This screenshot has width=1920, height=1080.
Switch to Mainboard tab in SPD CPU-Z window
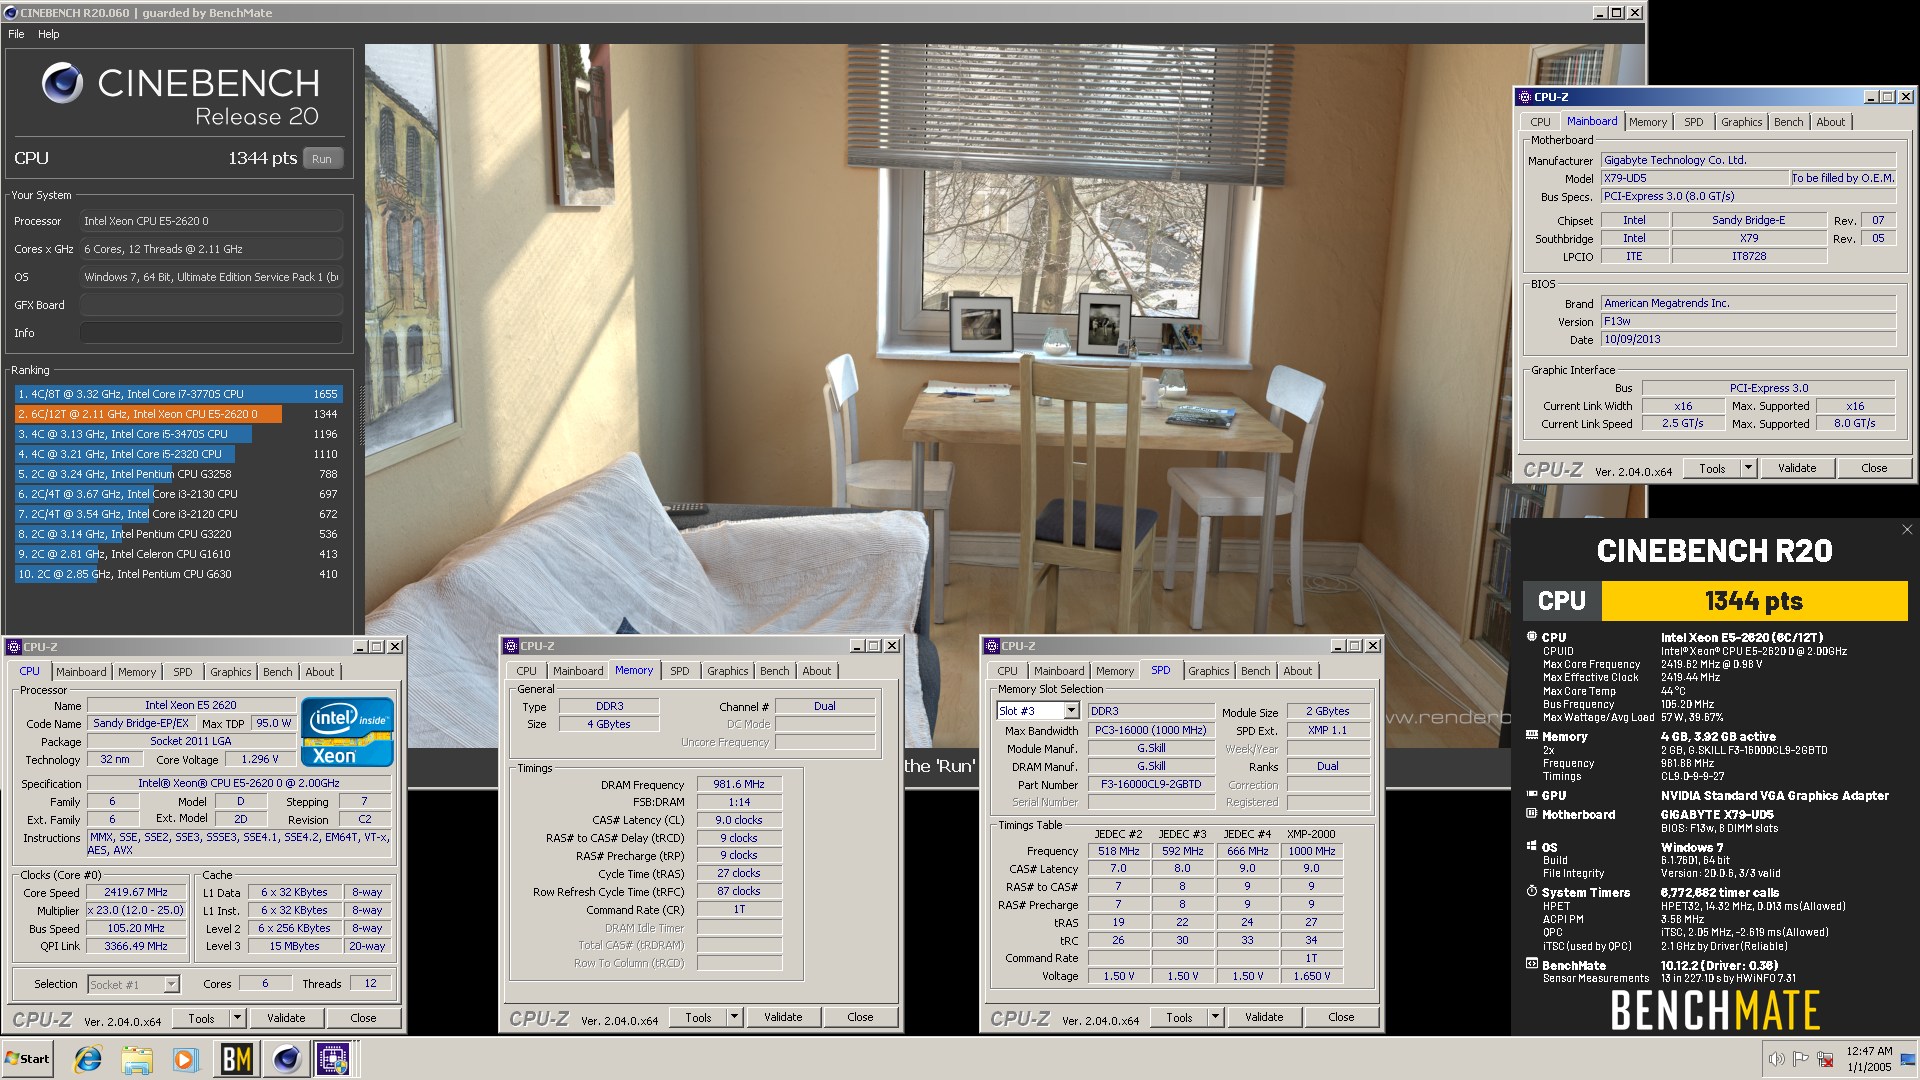coord(1058,671)
